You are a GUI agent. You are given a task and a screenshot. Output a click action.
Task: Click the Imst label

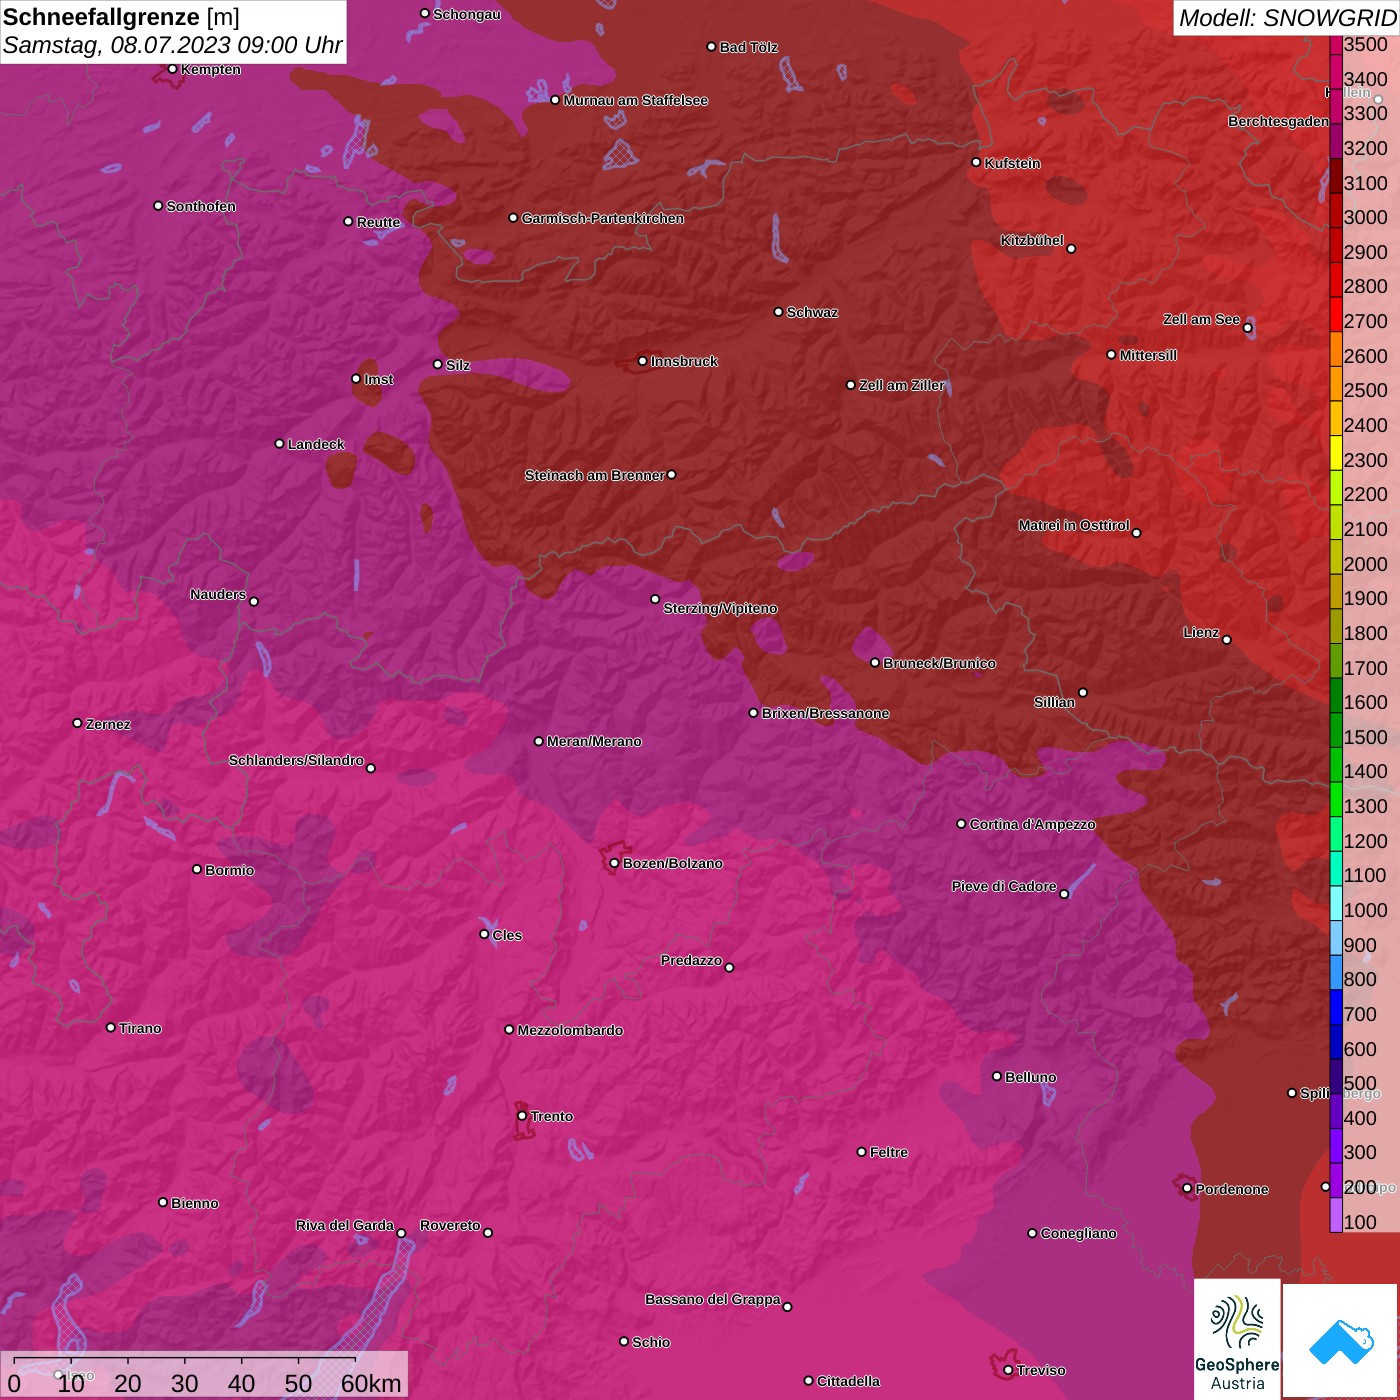(x=378, y=379)
